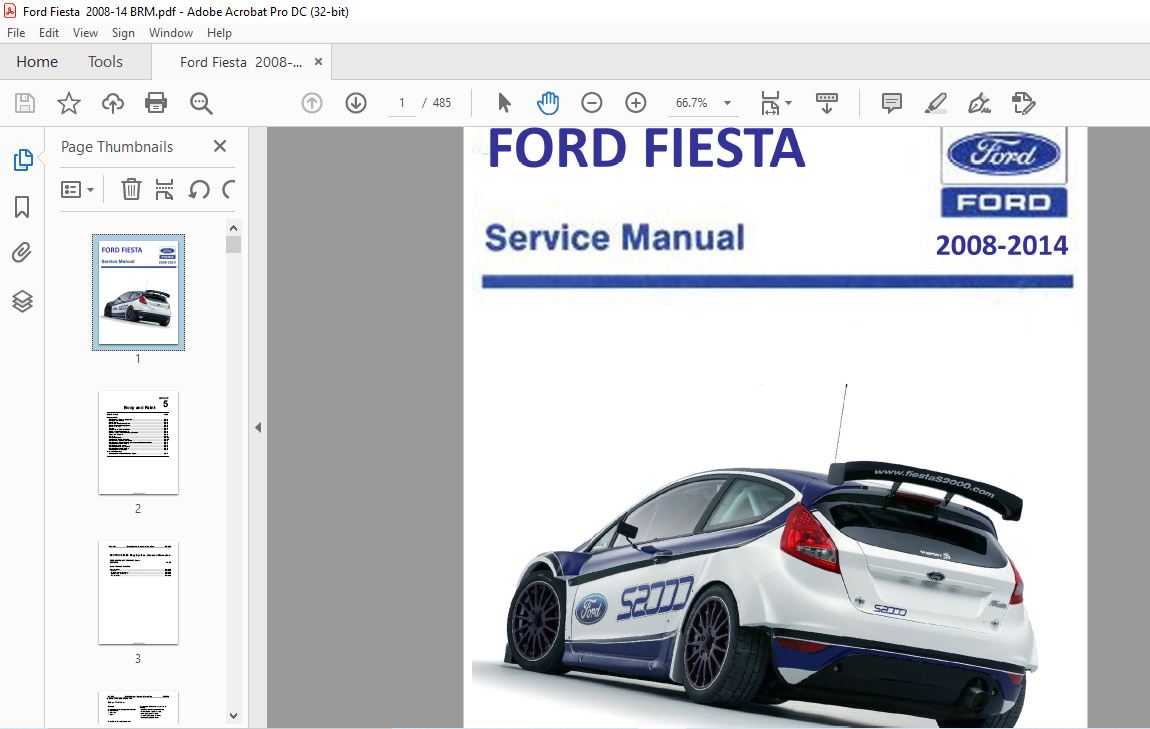Image resolution: width=1150 pixels, height=729 pixels.
Task: Switch to the Home tab
Action: pyautogui.click(x=37, y=62)
